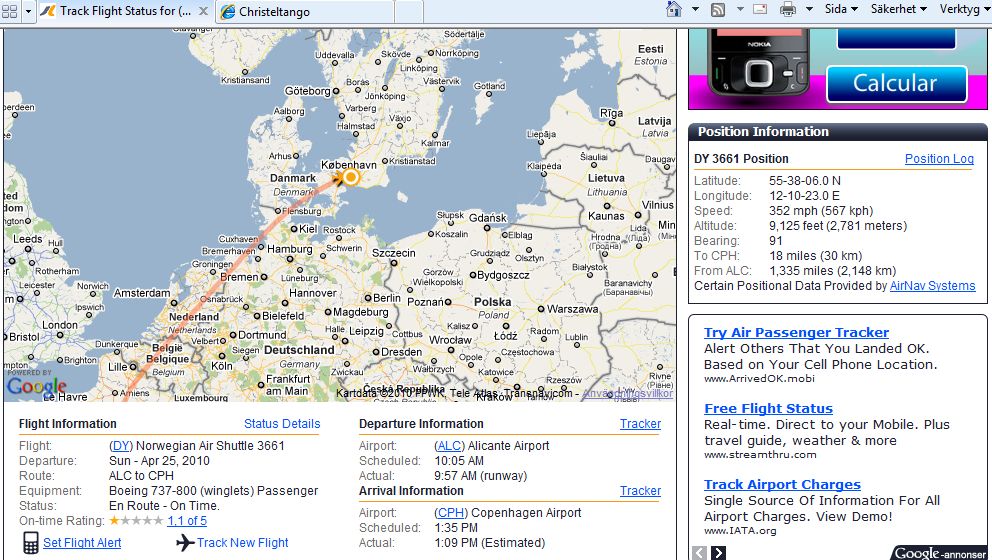
Task: Switch to the Track Flight Status tab
Action: click(x=118, y=11)
